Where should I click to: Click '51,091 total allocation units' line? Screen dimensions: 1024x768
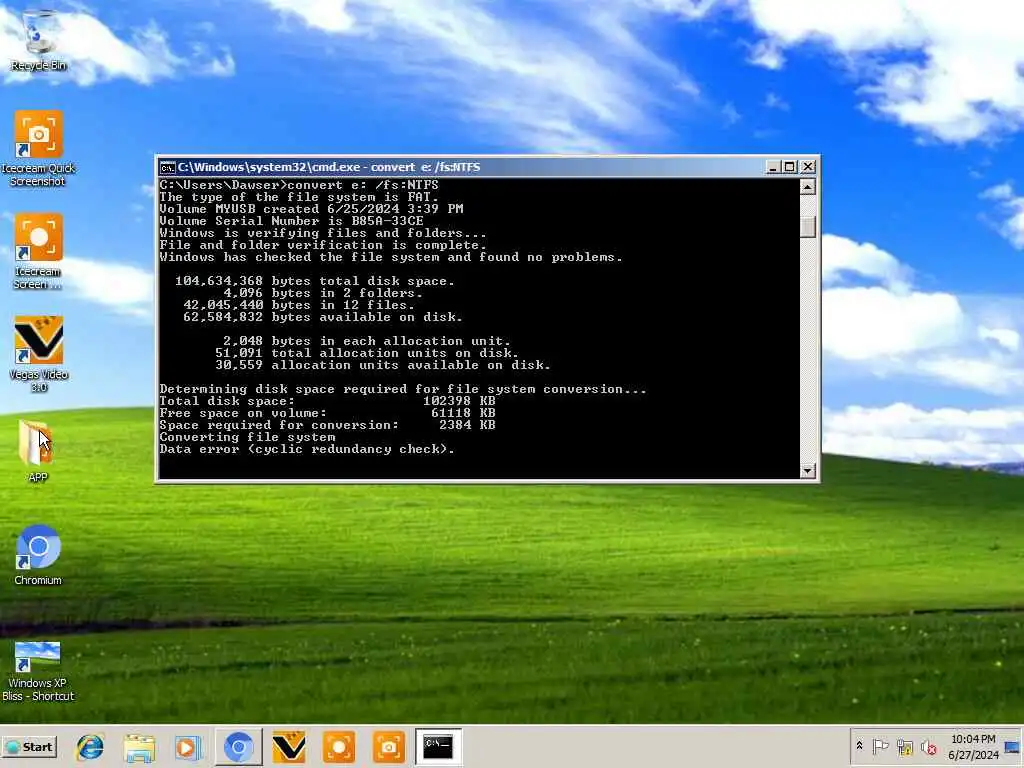pyautogui.click(x=367, y=353)
